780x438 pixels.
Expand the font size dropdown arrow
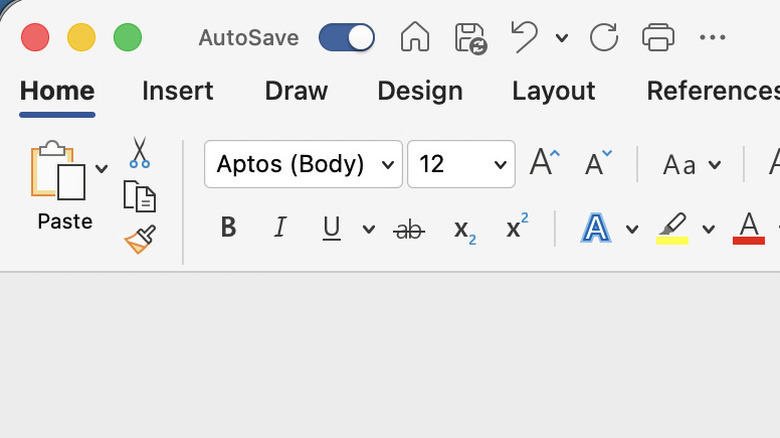tap(500, 165)
